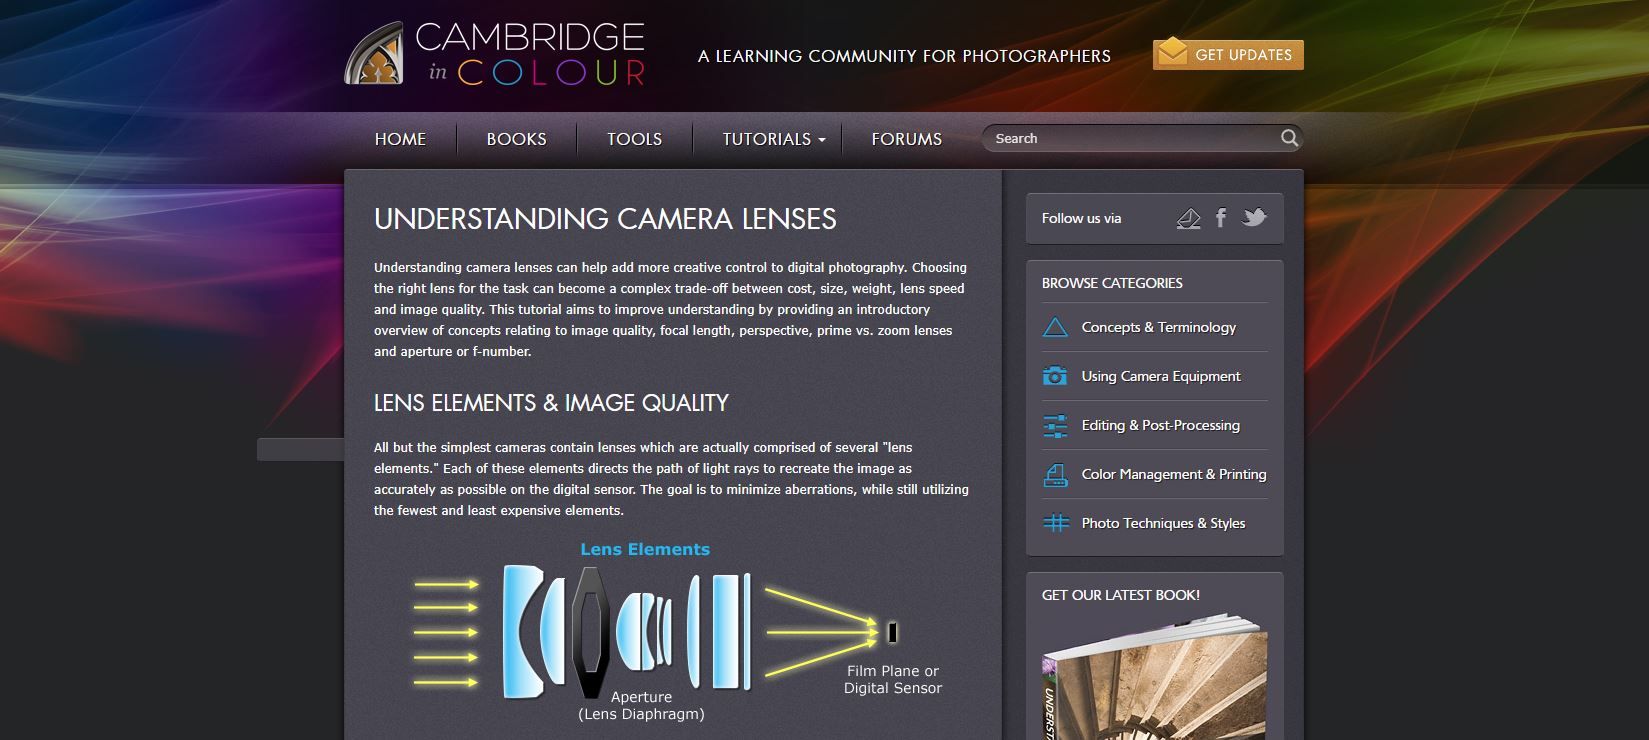Visit the Forums menu item

point(906,139)
